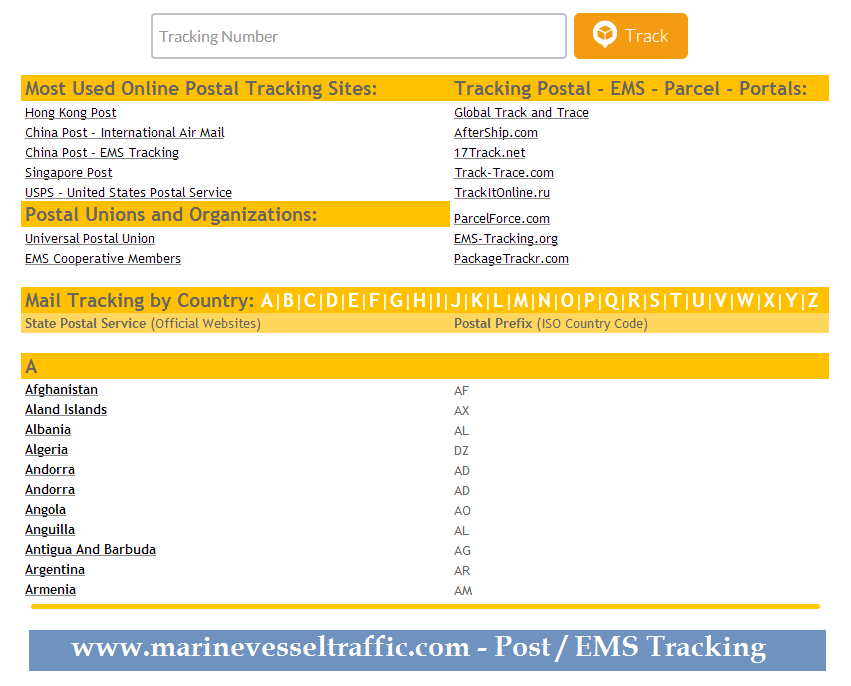The image size is (851, 686).
Task: Visit the ParcelForce.com link
Action: pos(502,219)
